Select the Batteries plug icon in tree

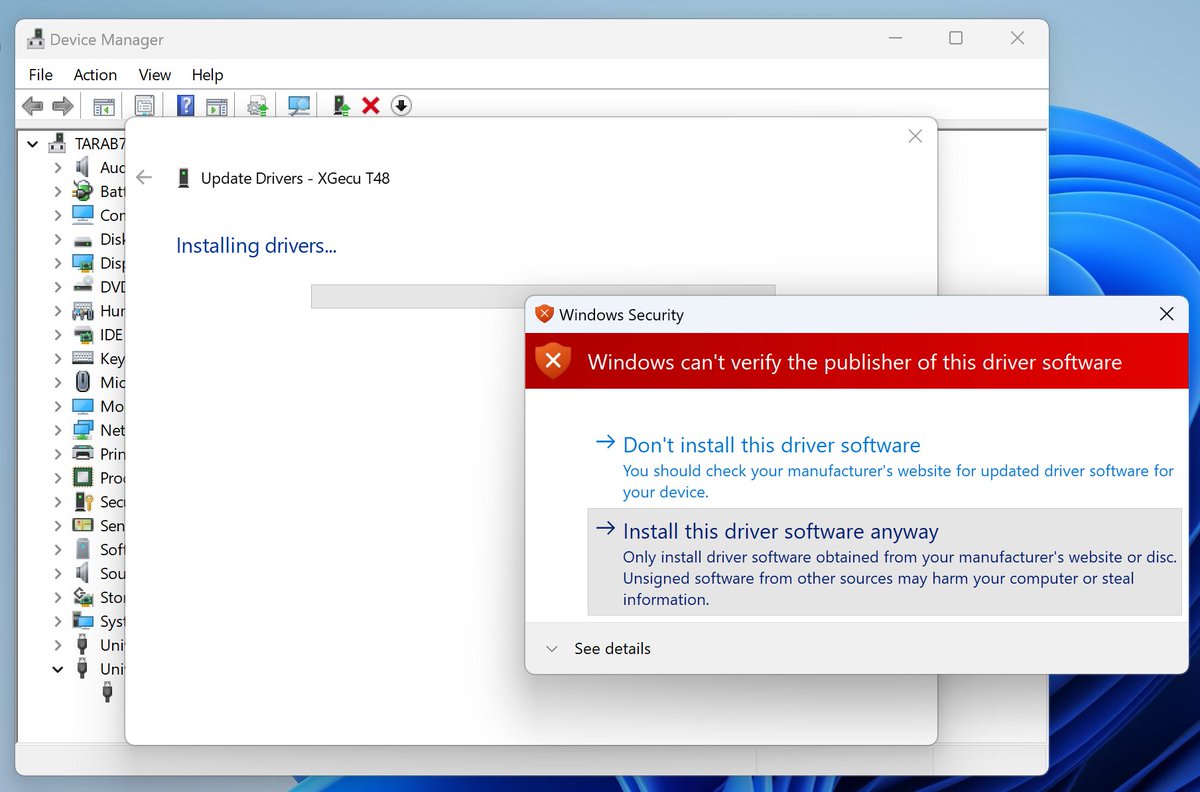[82, 191]
